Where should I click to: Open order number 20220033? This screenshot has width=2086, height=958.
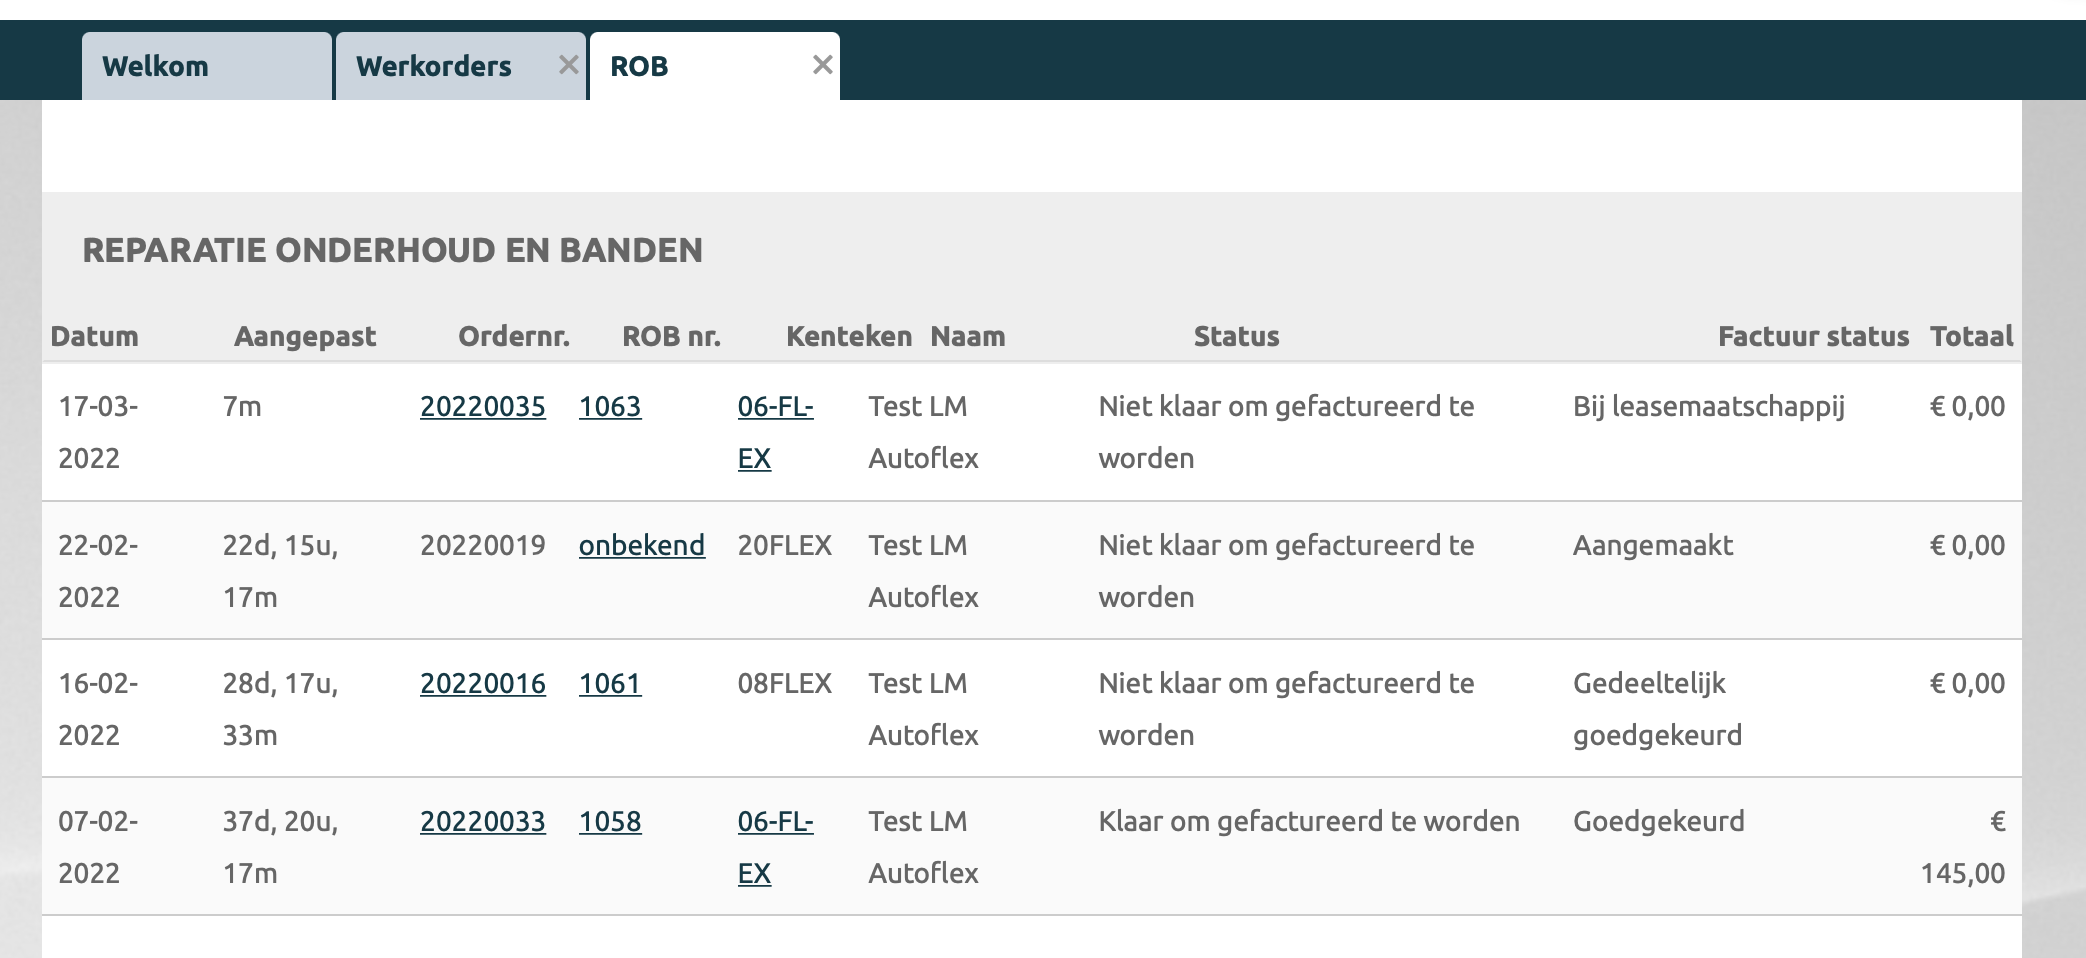(x=482, y=822)
